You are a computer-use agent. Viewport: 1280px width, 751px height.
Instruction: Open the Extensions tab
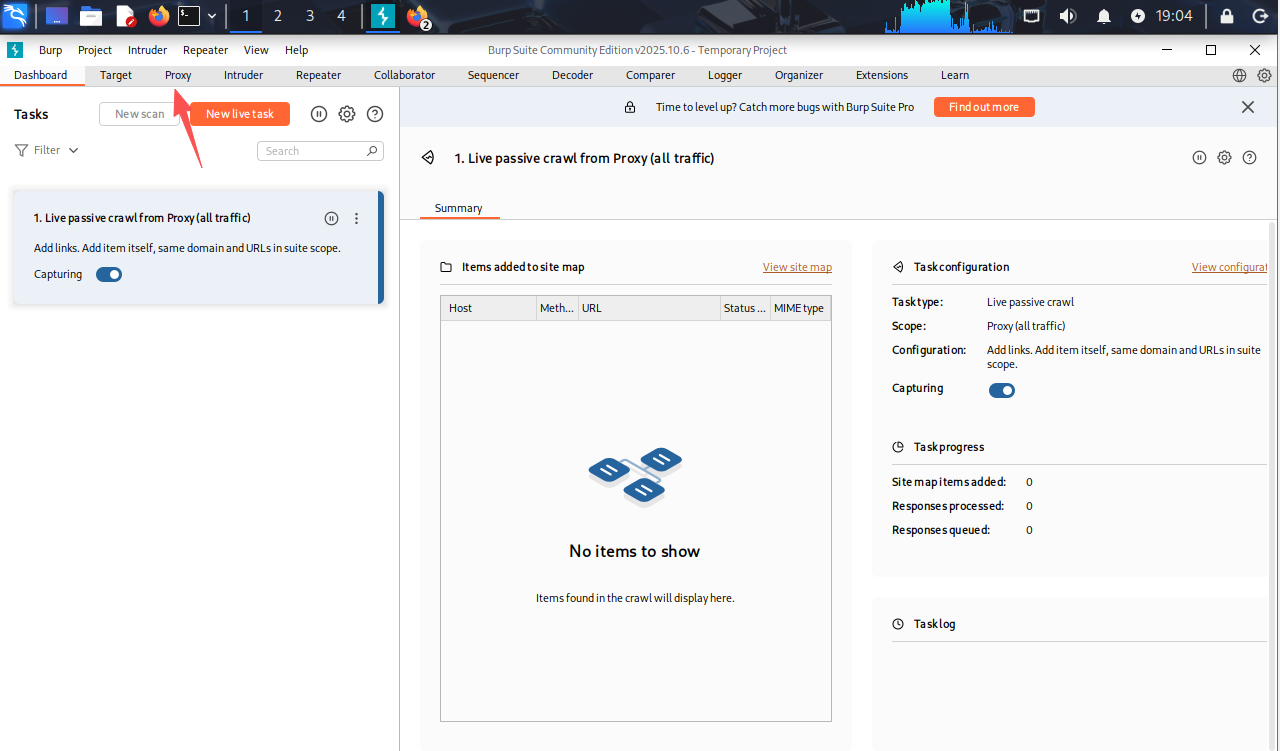click(882, 75)
